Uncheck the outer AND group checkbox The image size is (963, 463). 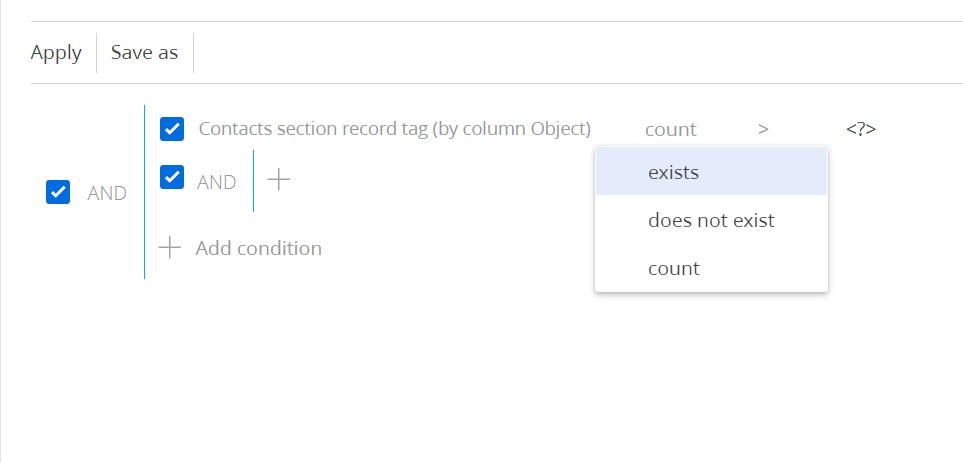pos(58,192)
